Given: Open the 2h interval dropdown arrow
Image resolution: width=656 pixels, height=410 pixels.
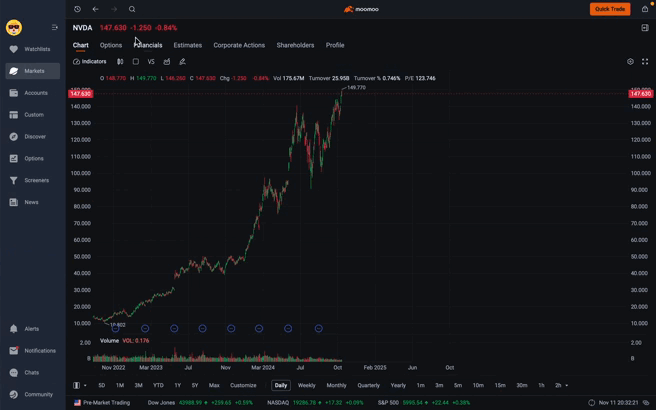Looking at the screenshot, I should 567,385.
